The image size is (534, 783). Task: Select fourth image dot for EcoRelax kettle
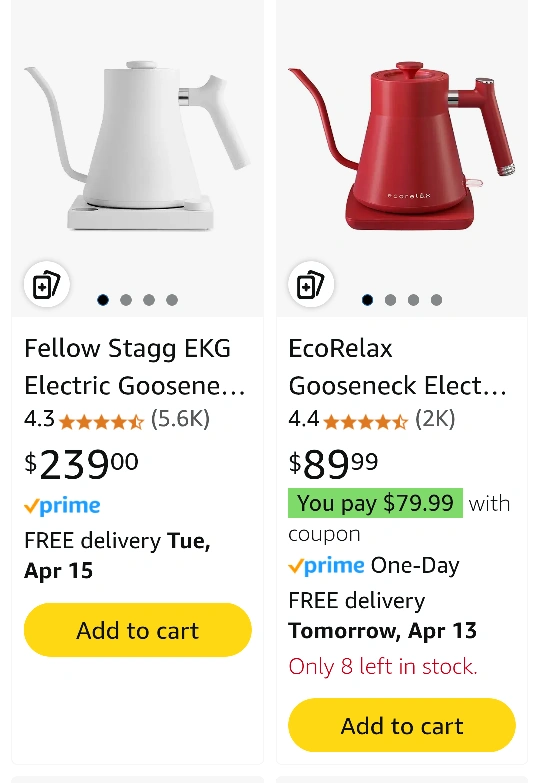(436, 300)
